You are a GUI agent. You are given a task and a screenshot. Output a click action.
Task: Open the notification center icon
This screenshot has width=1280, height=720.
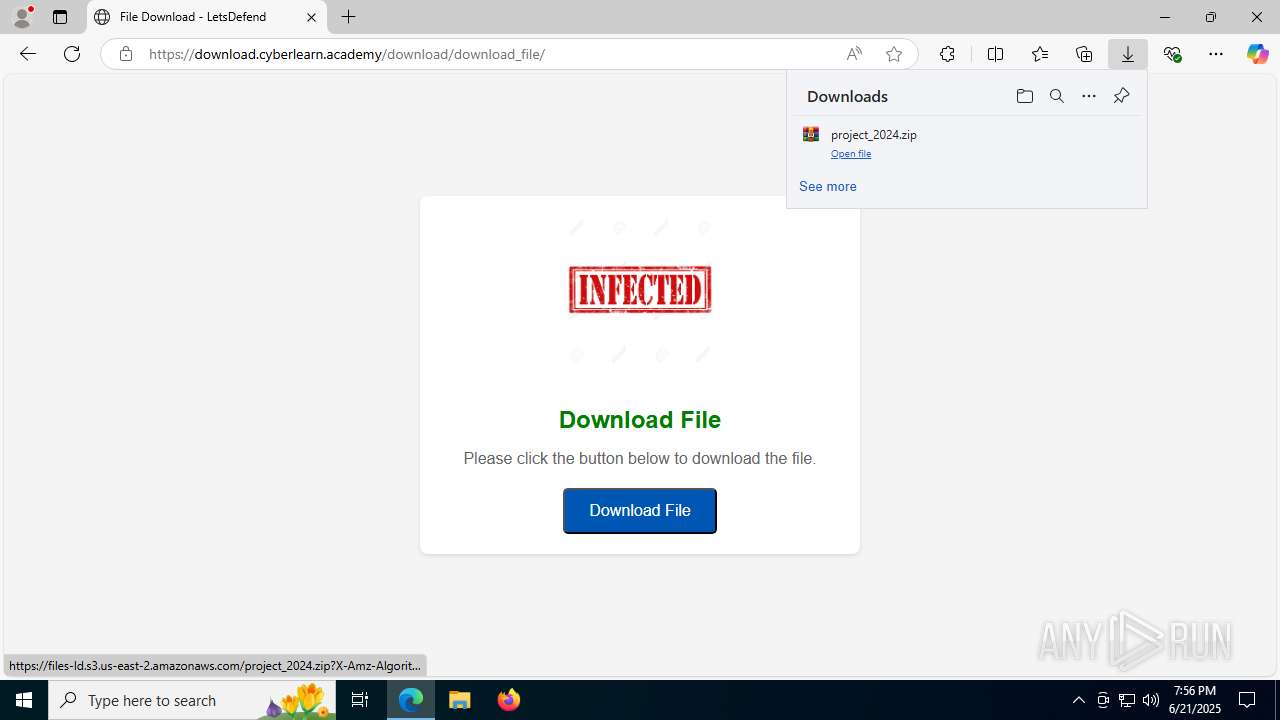coord(1247,700)
